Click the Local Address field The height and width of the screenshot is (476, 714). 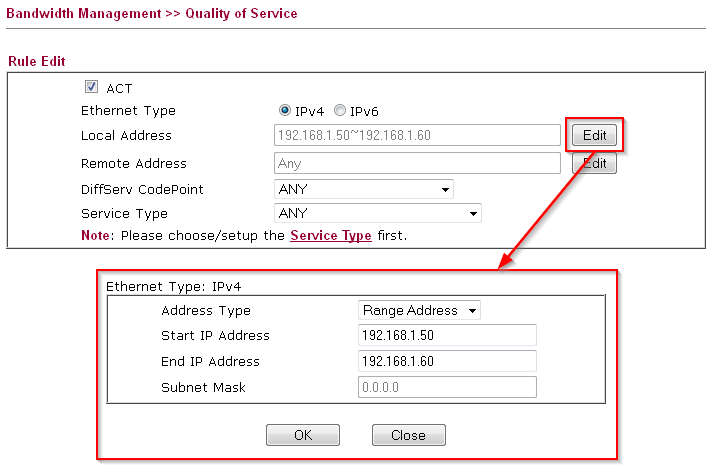[417, 135]
